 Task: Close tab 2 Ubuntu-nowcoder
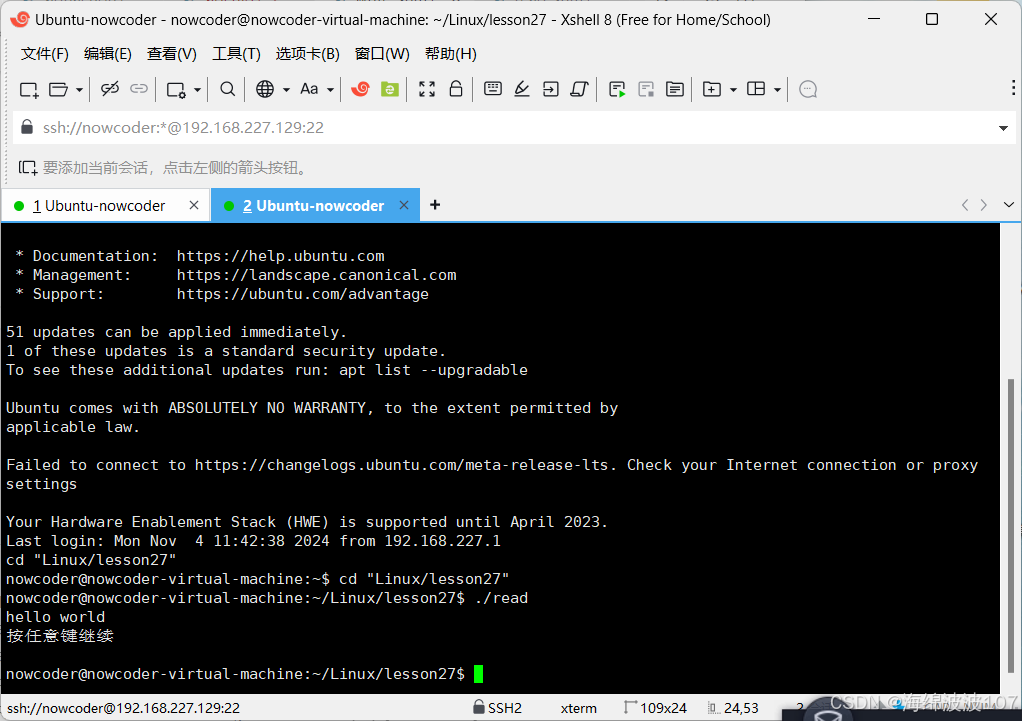[404, 205]
